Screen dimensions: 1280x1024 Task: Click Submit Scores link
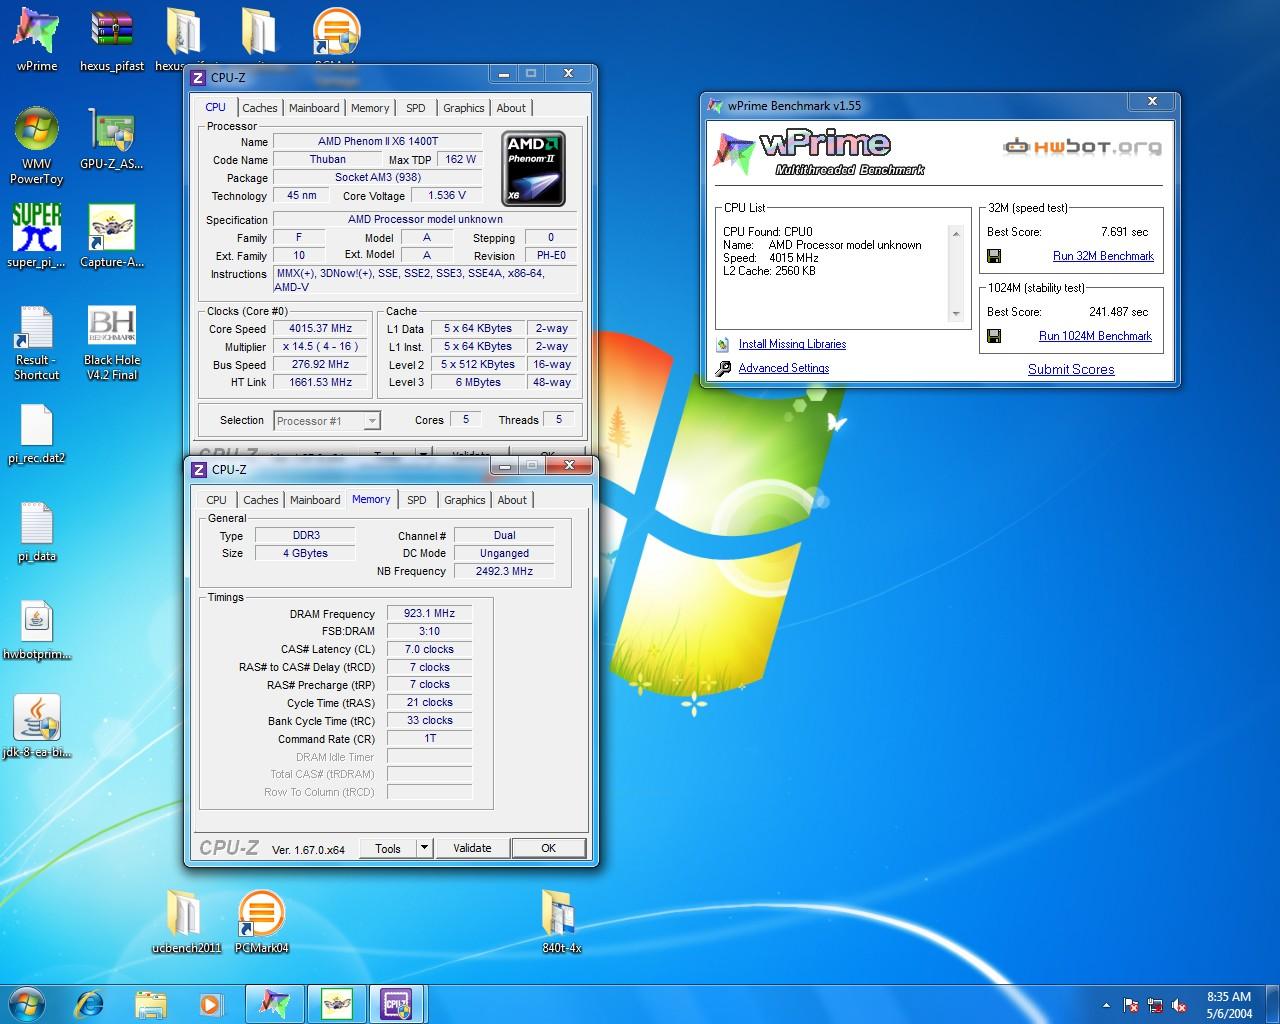tap(1071, 369)
